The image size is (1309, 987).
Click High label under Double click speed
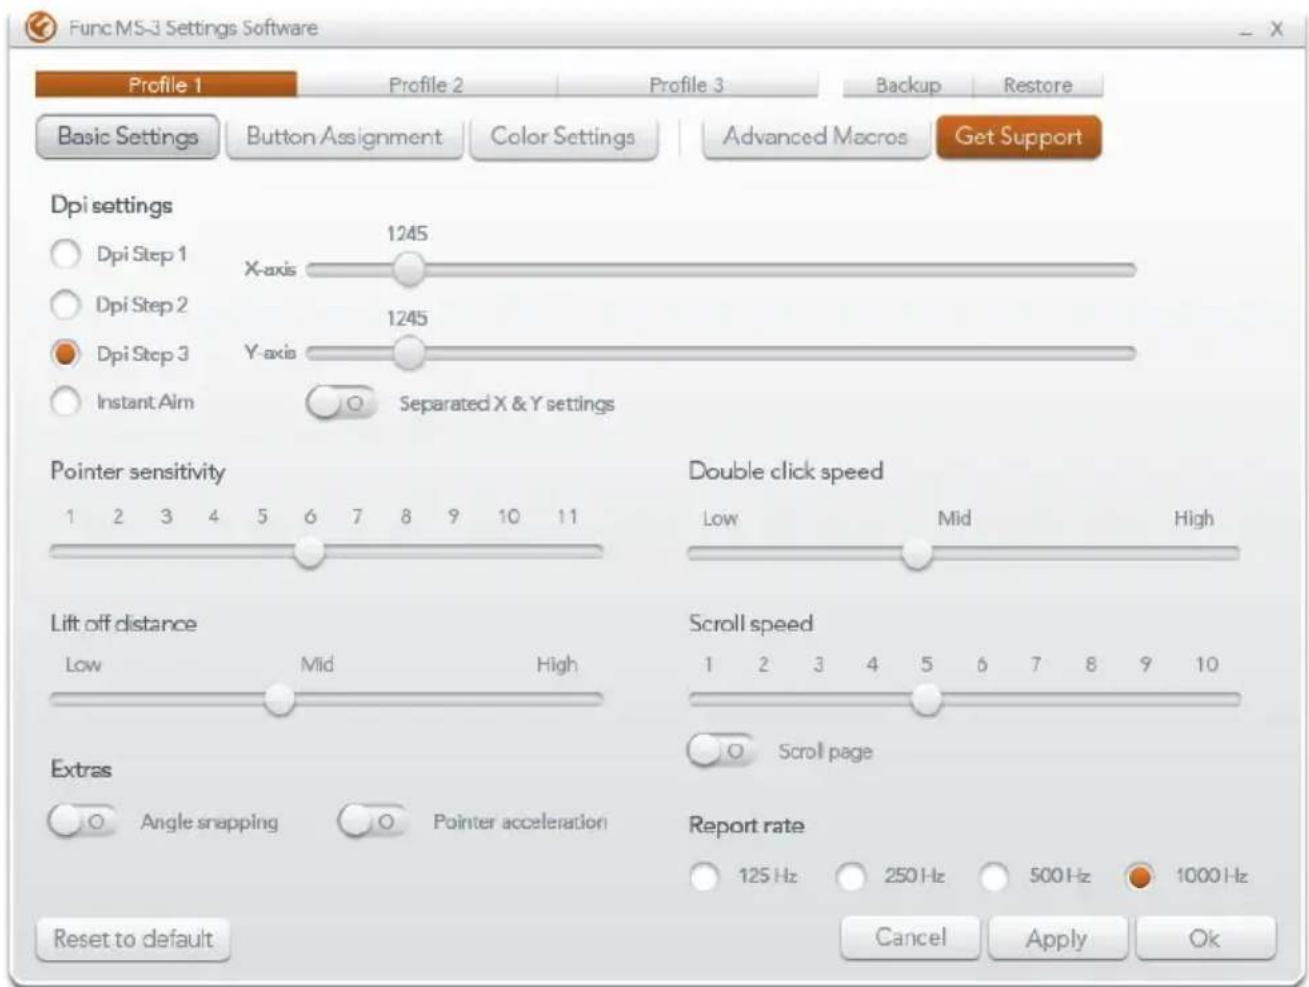[x=1194, y=518]
